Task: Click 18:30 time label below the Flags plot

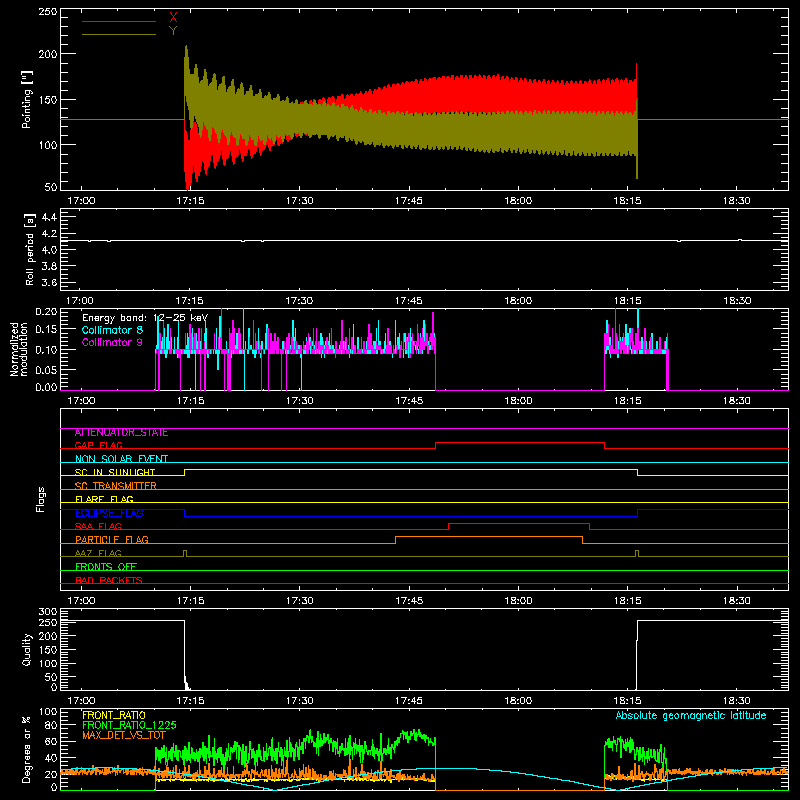Action: coord(736,601)
